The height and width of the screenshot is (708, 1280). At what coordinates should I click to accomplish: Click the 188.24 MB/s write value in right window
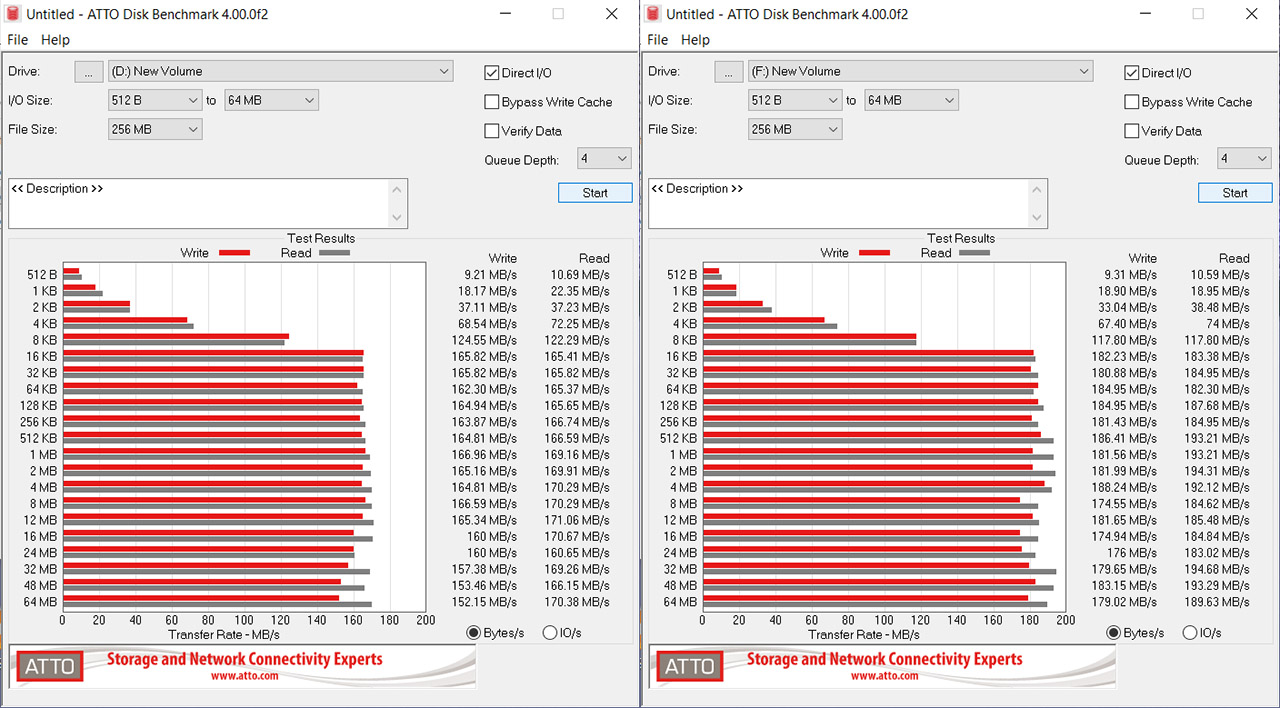point(1124,488)
